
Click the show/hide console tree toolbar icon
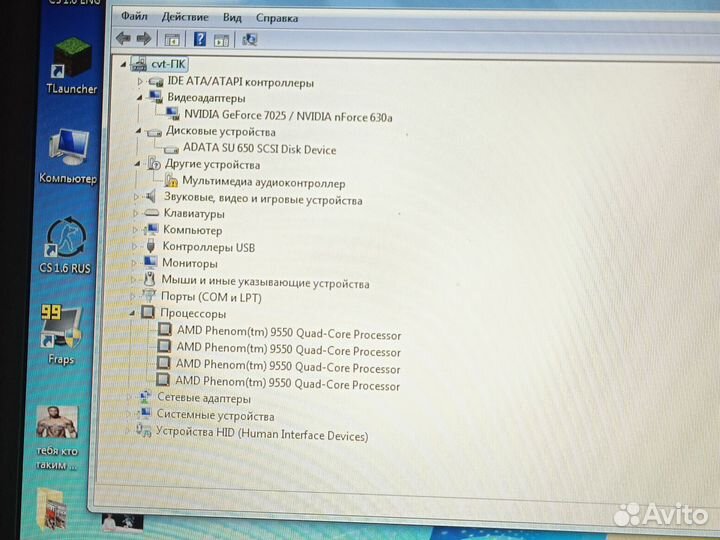click(172, 39)
